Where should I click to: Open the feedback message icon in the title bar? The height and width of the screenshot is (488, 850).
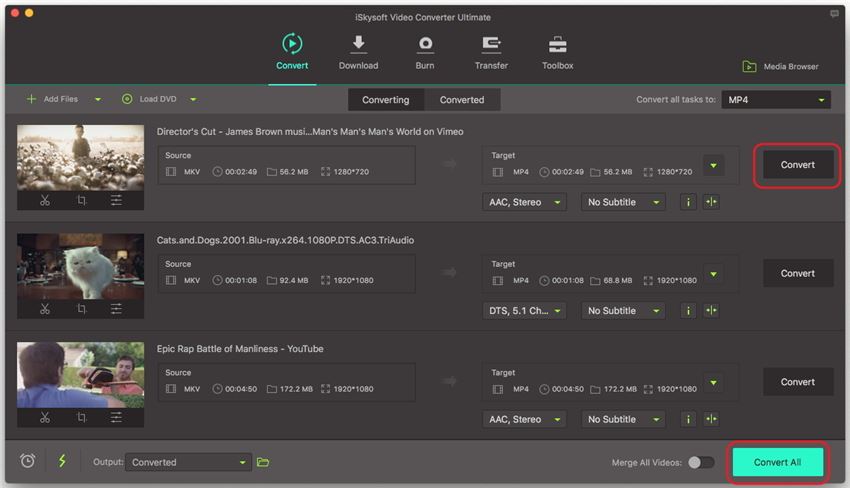point(834,14)
